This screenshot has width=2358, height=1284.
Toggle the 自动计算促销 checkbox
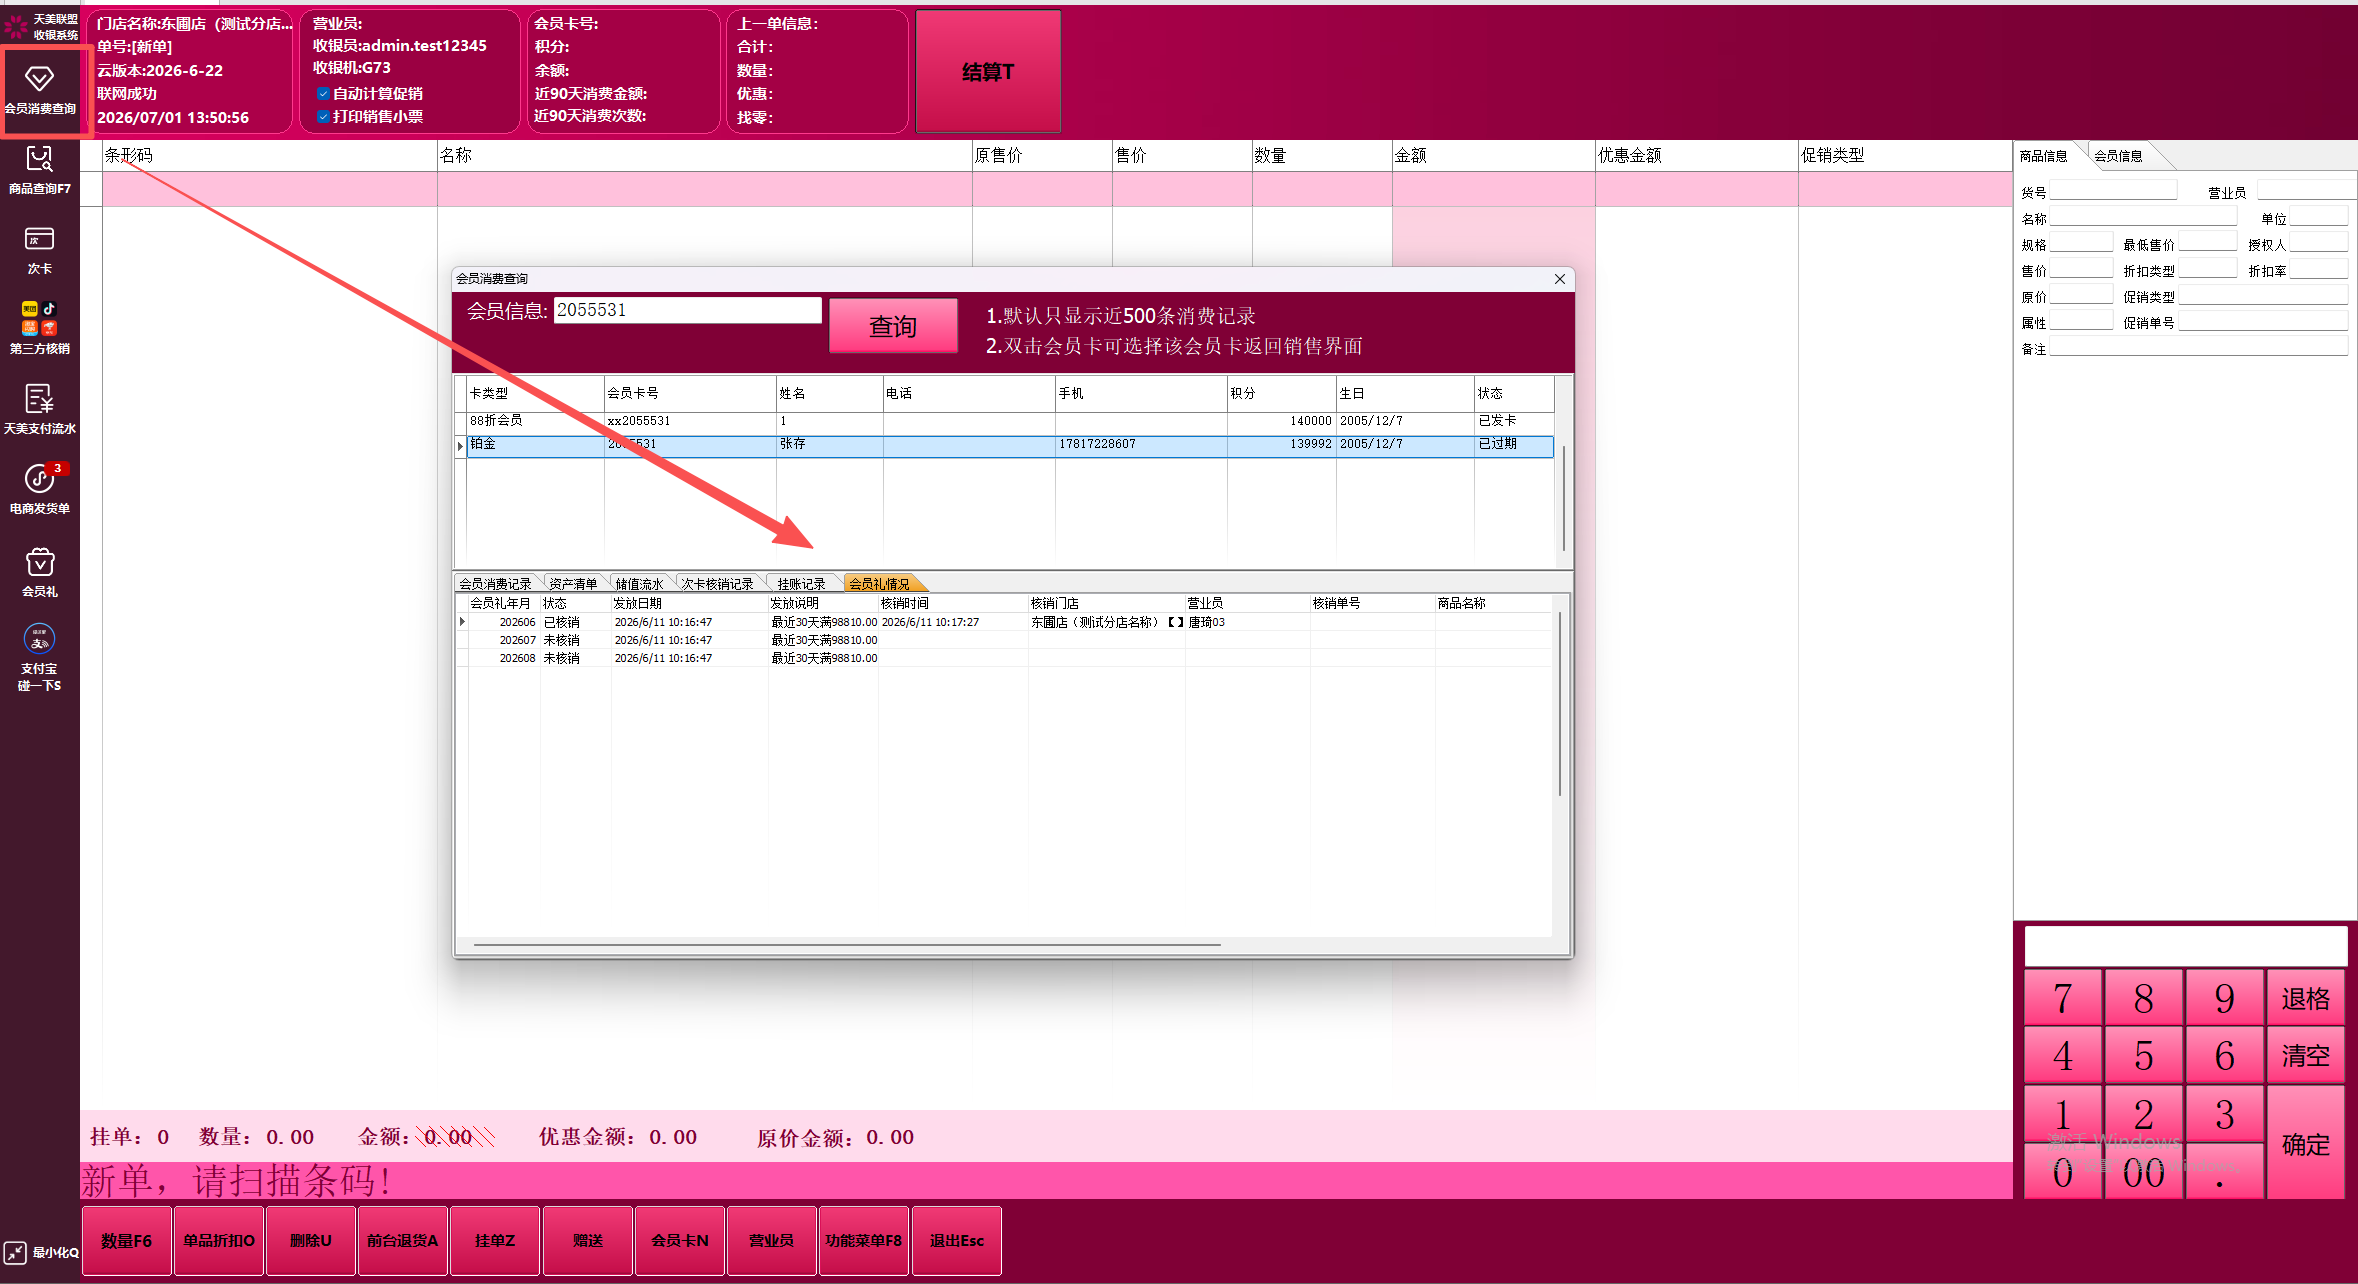tap(323, 94)
